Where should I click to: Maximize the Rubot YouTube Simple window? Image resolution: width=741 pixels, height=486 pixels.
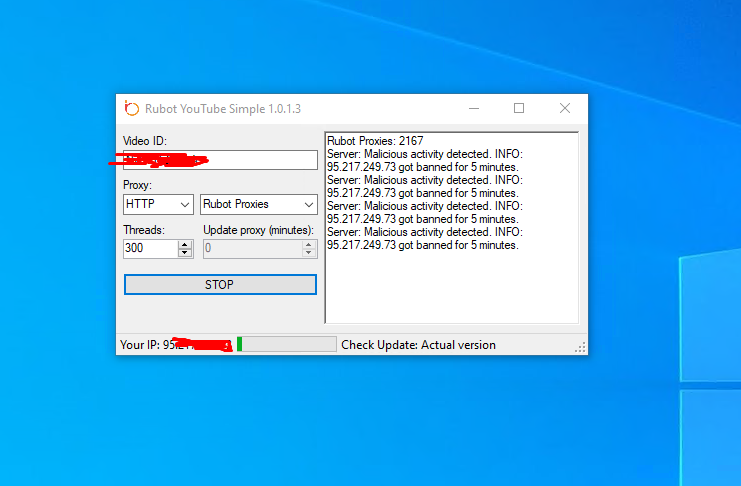click(x=519, y=108)
